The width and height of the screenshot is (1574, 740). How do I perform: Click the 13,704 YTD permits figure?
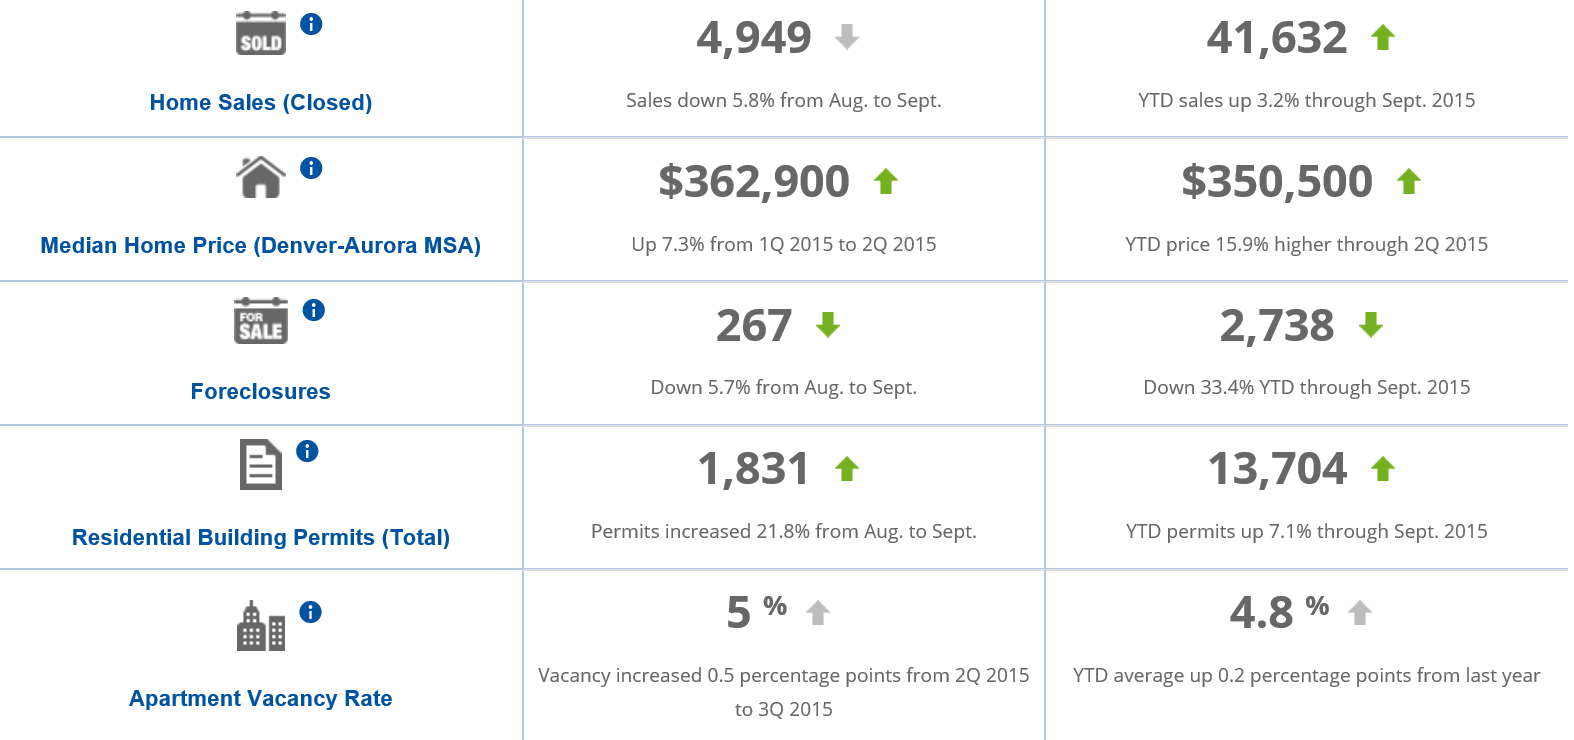click(1277, 469)
